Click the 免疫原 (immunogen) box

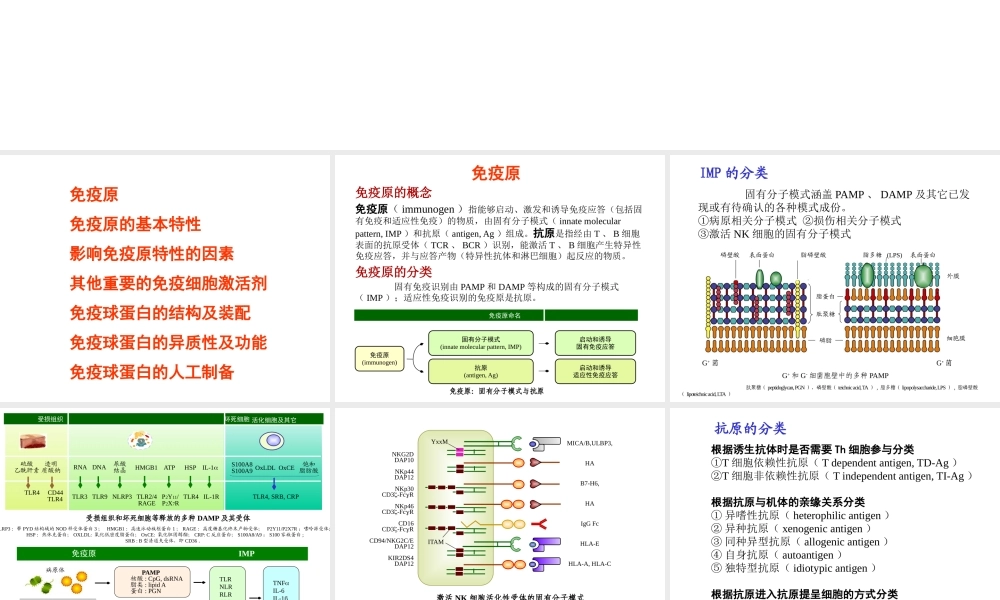pyautogui.click(x=379, y=358)
